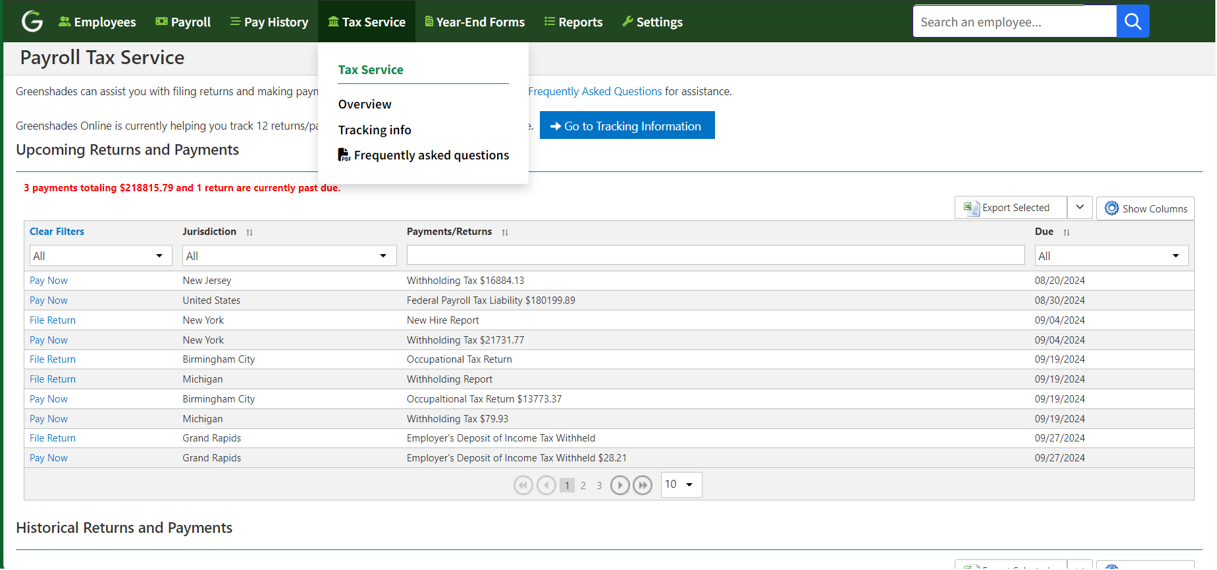This screenshot has width=1217, height=570.
Task: Click the Show Columns button
Action: (x=1146, y=208)
